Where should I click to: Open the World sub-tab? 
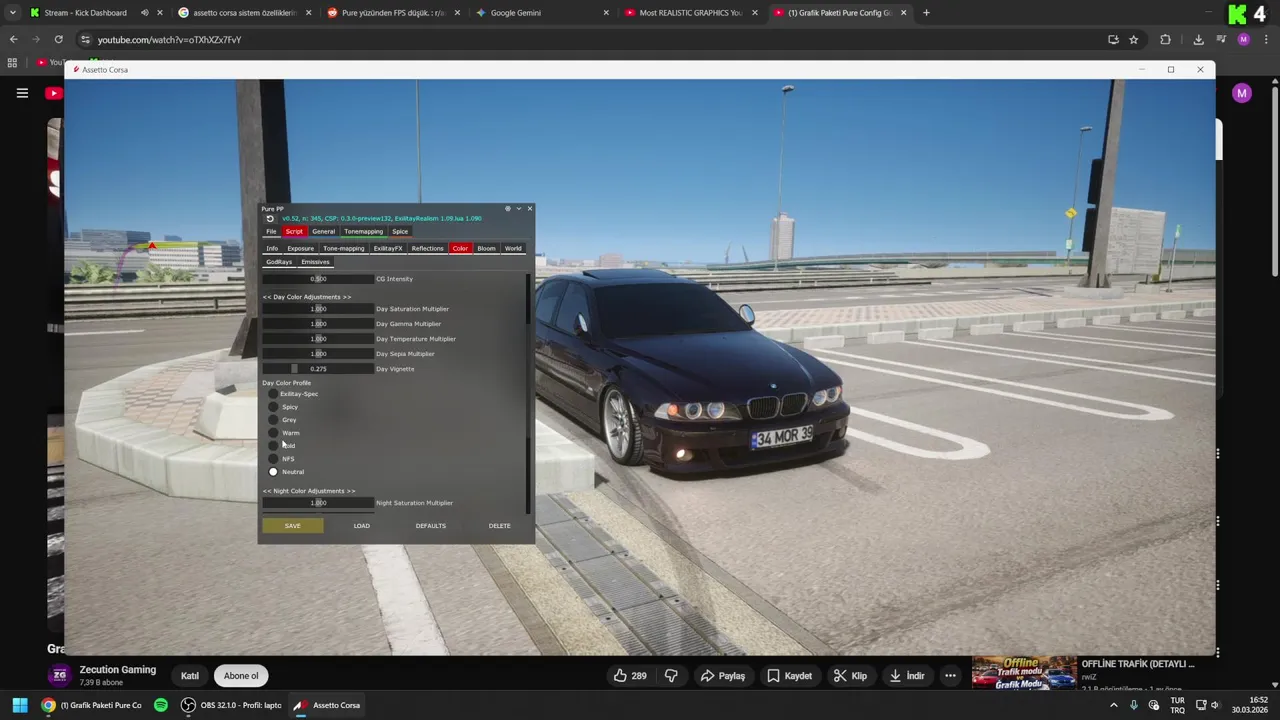(513, 248)
